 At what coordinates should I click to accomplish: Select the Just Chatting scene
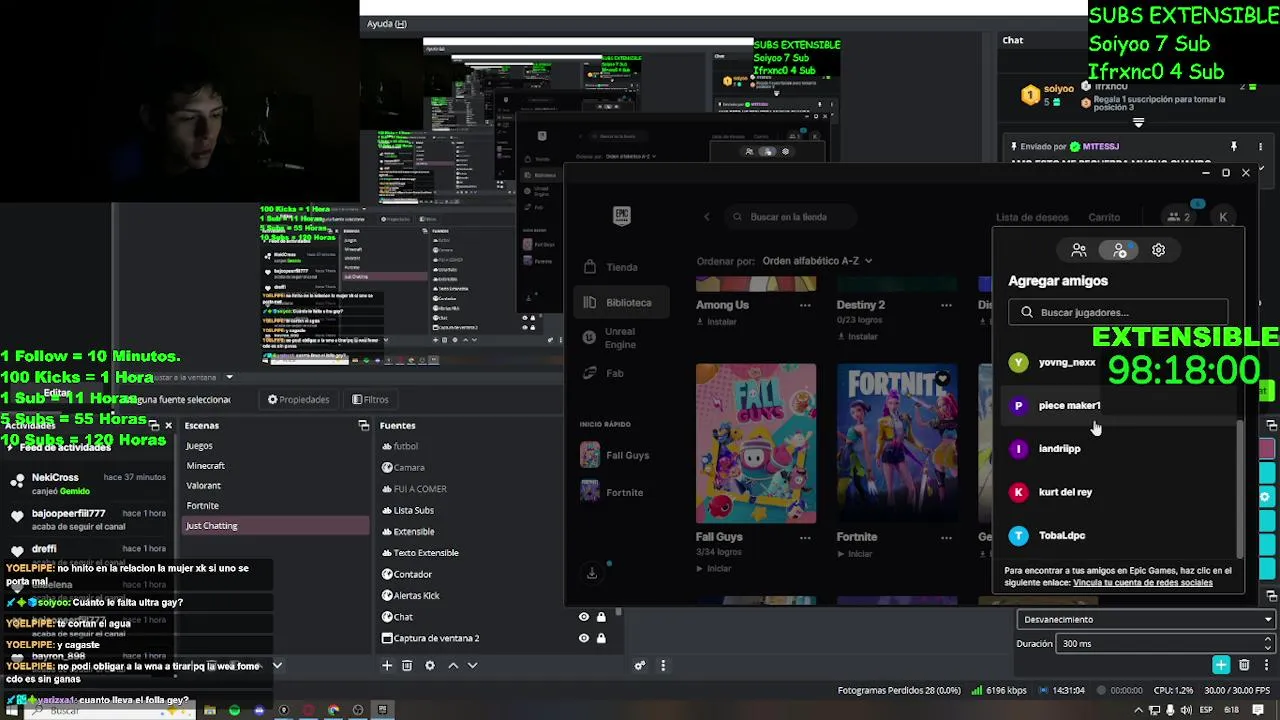tap(275, 525)
